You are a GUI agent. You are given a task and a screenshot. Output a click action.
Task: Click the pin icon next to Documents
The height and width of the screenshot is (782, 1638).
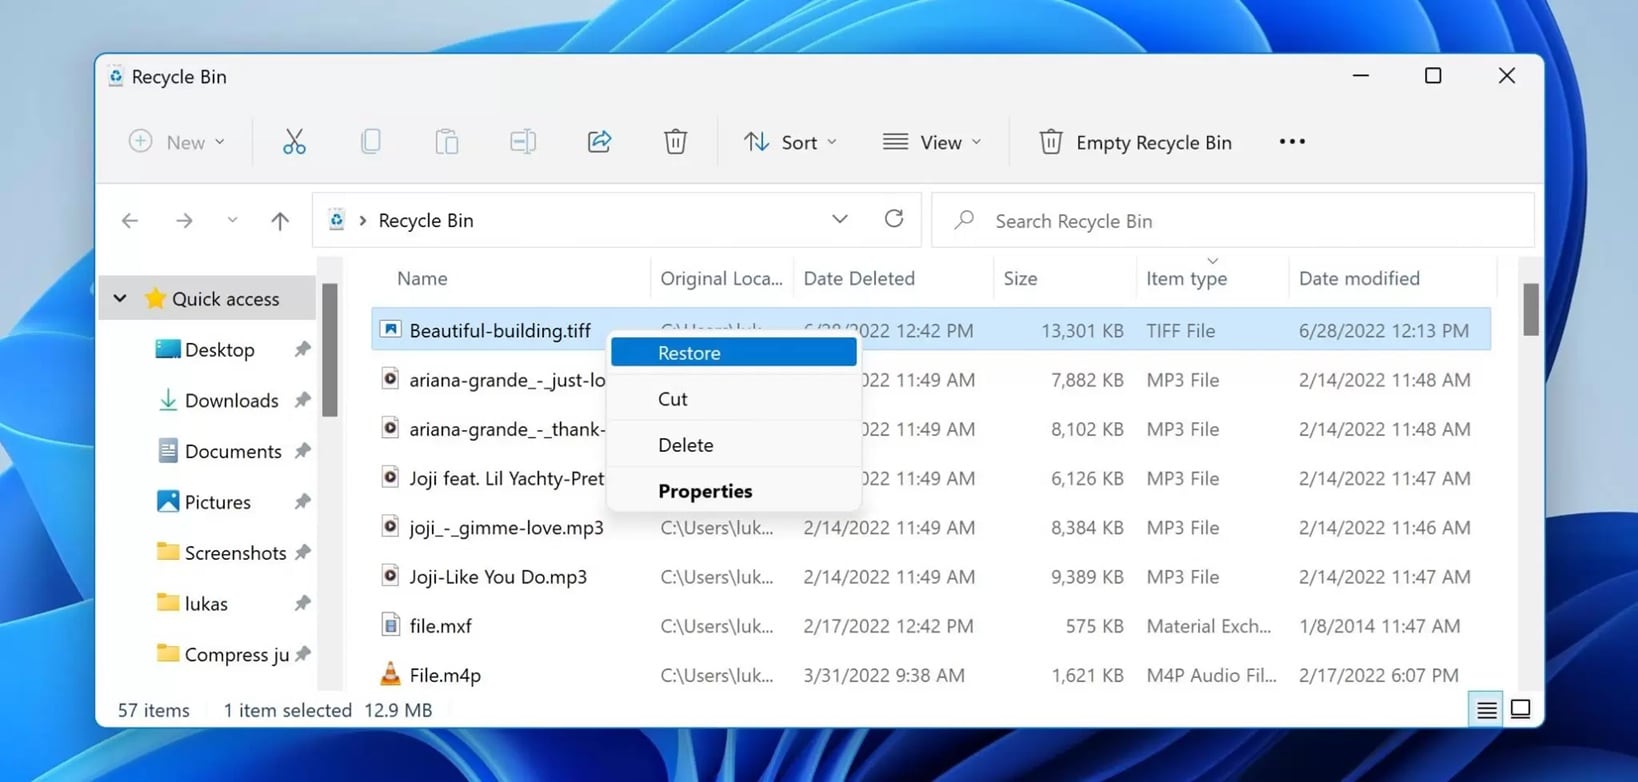click(302, 451)
